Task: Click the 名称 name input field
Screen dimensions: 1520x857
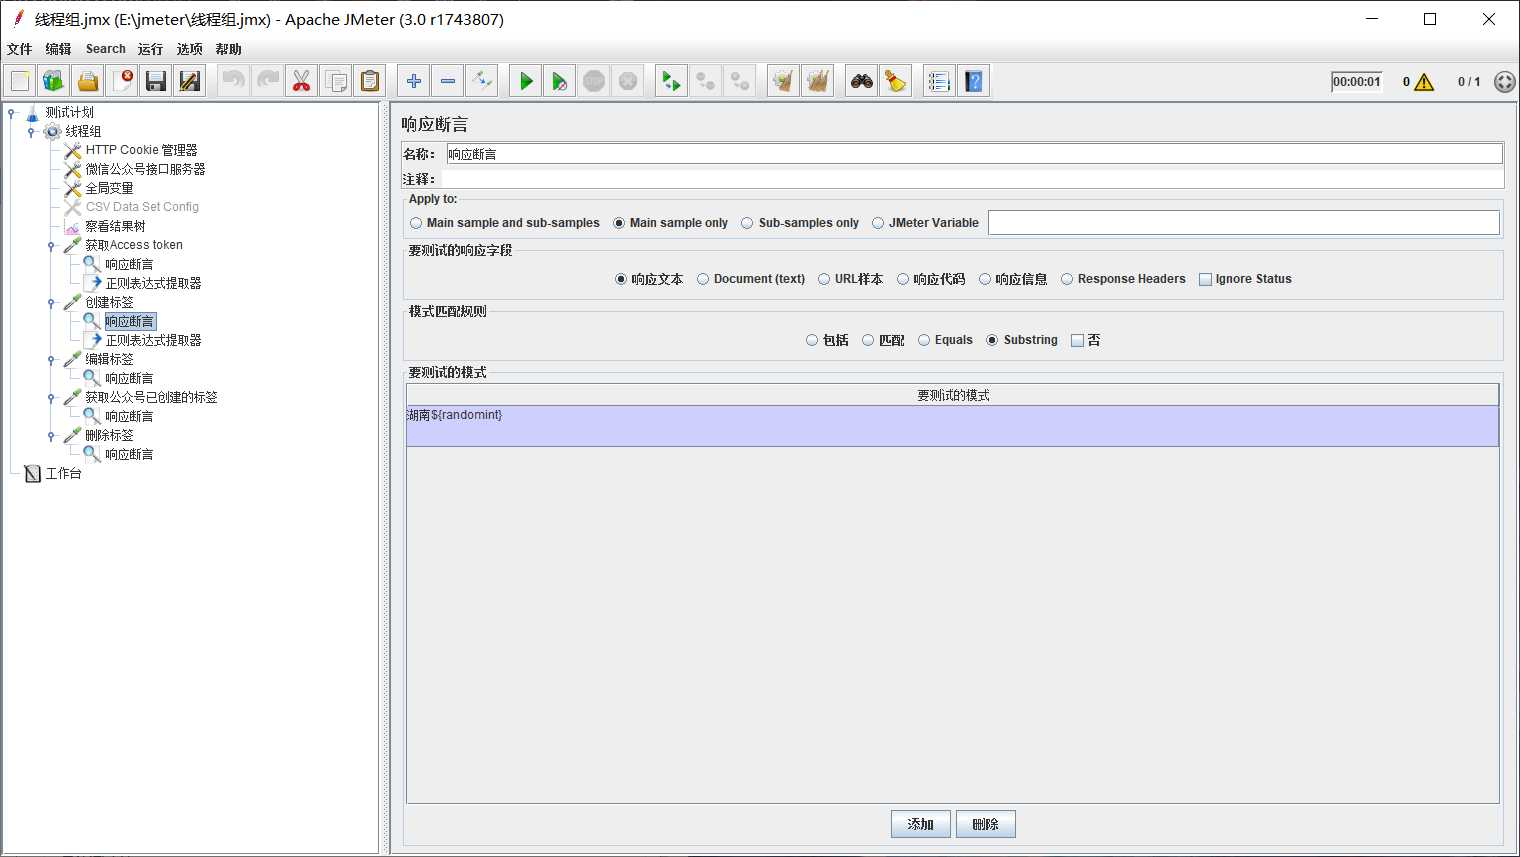Action: tap(973, 154)
